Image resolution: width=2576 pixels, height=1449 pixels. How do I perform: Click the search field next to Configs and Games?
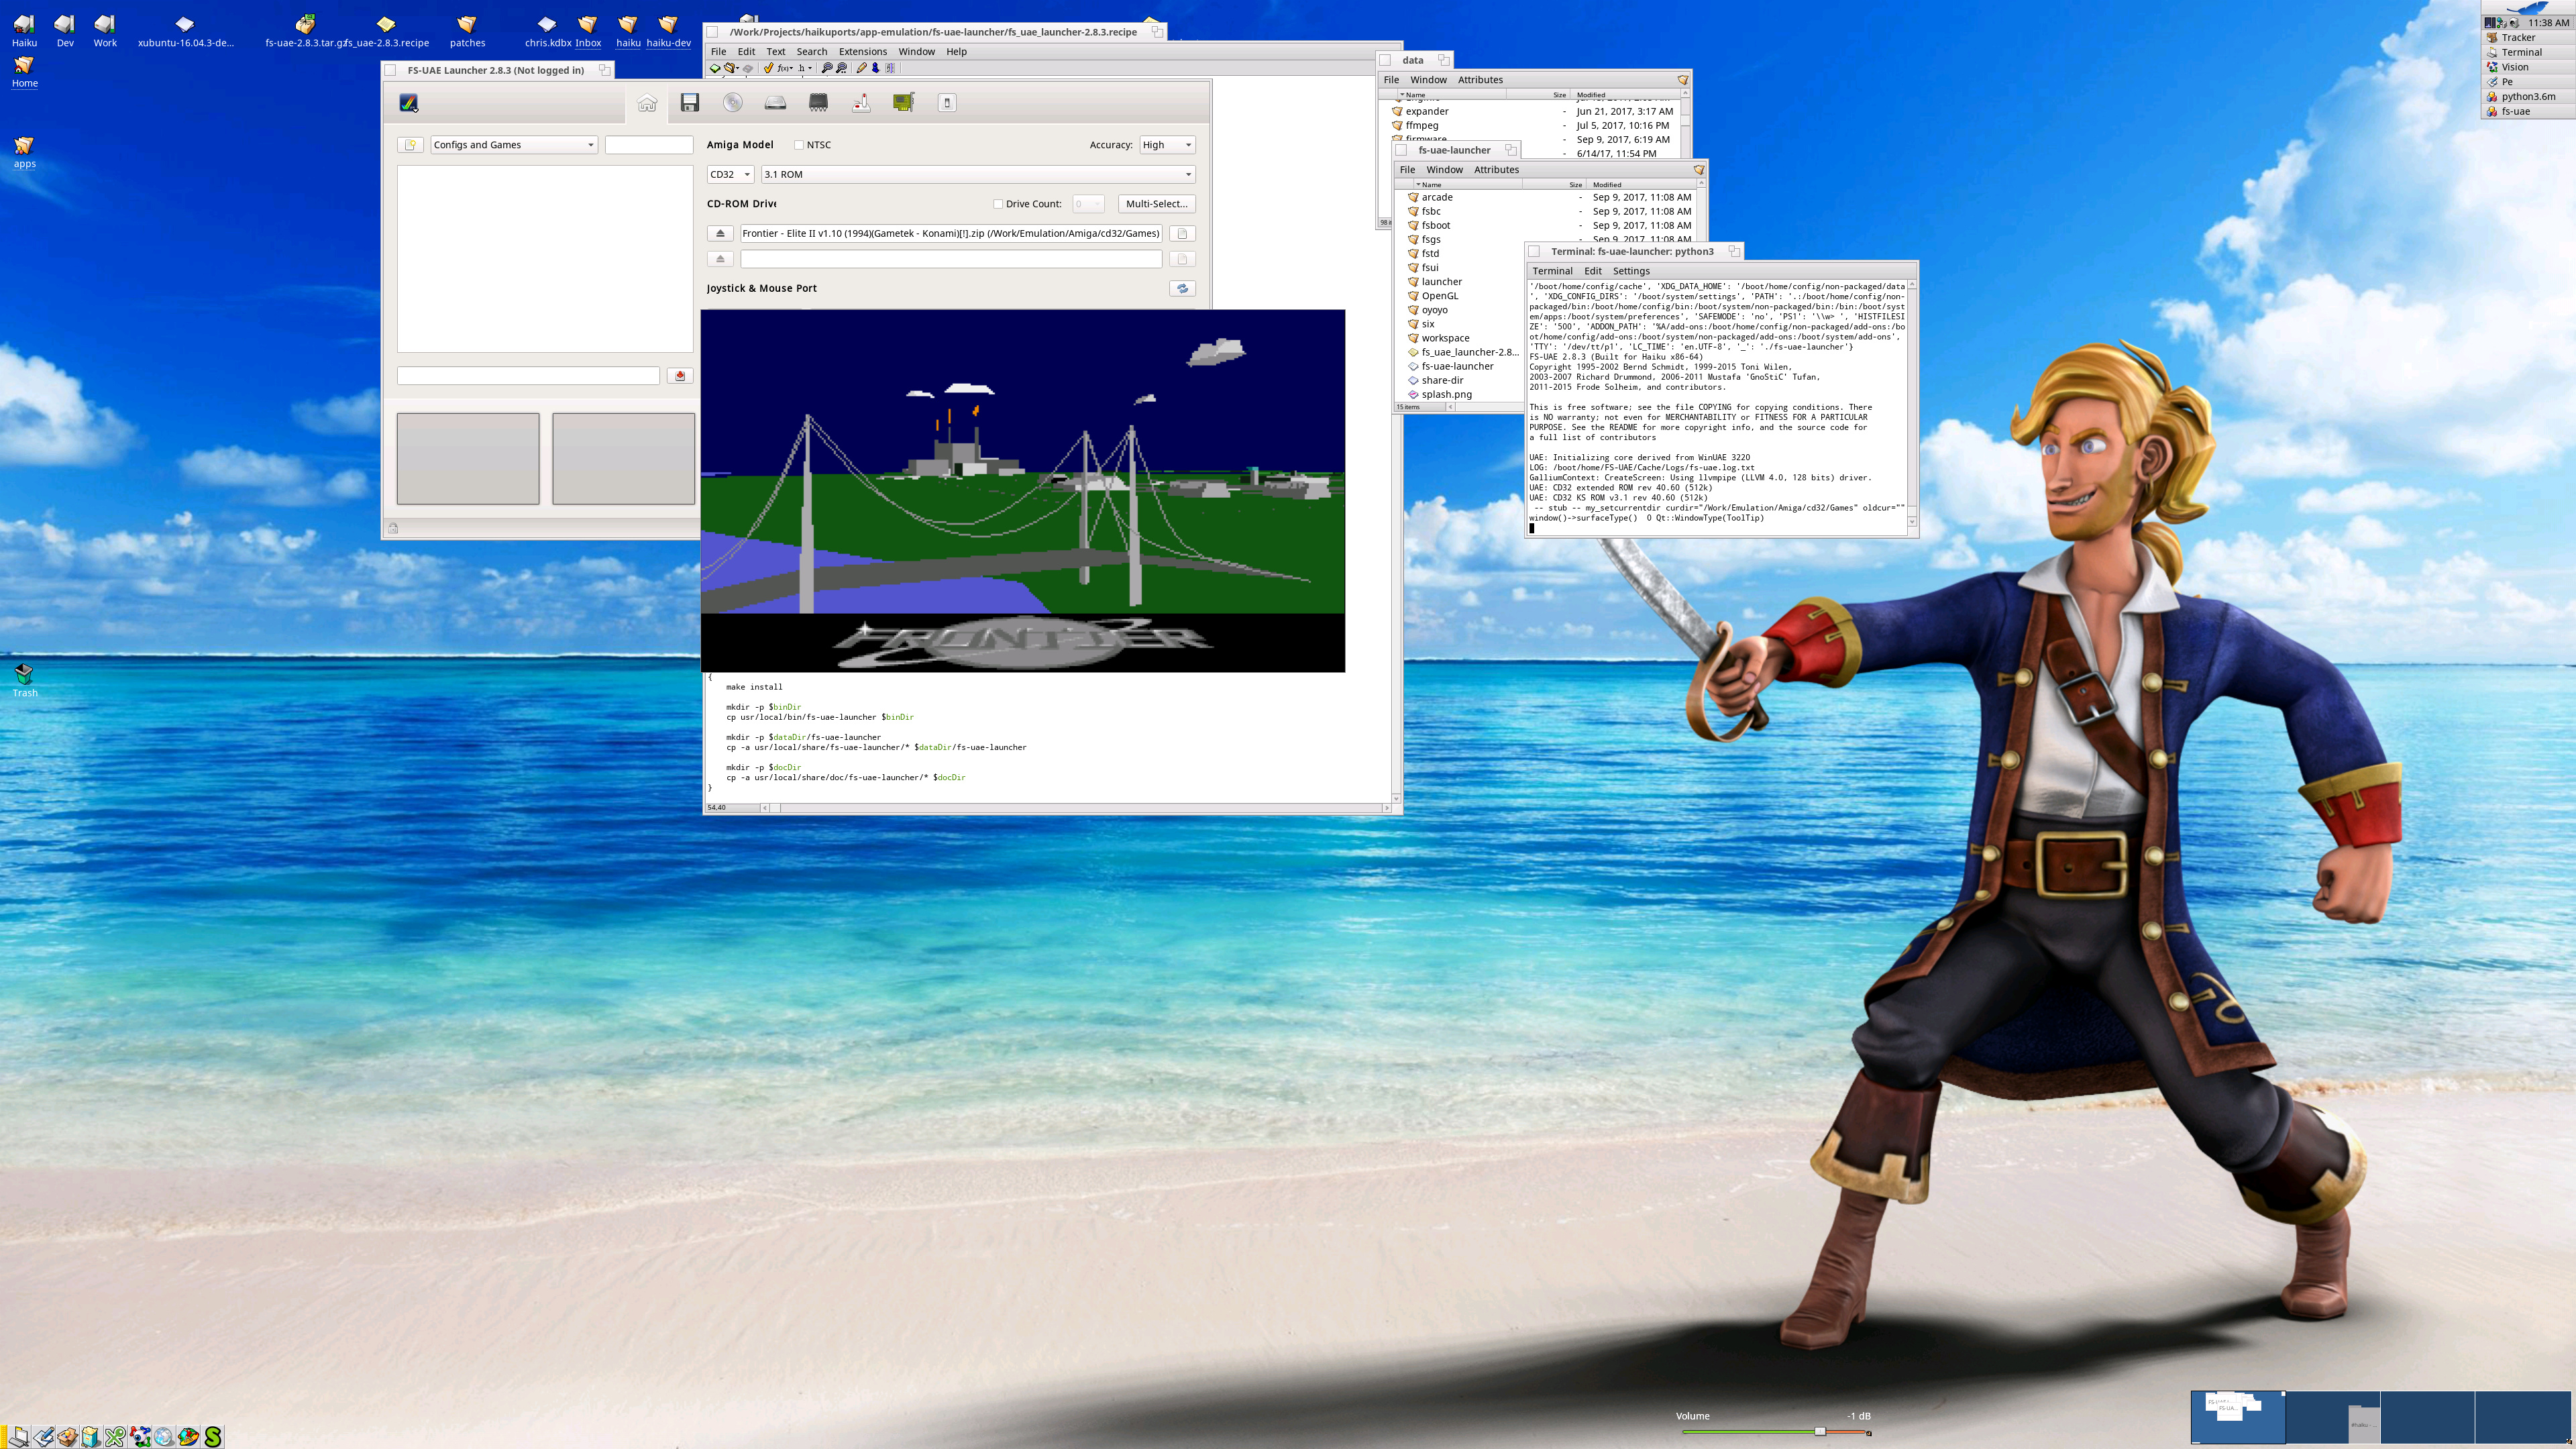(x=649, y=145)
